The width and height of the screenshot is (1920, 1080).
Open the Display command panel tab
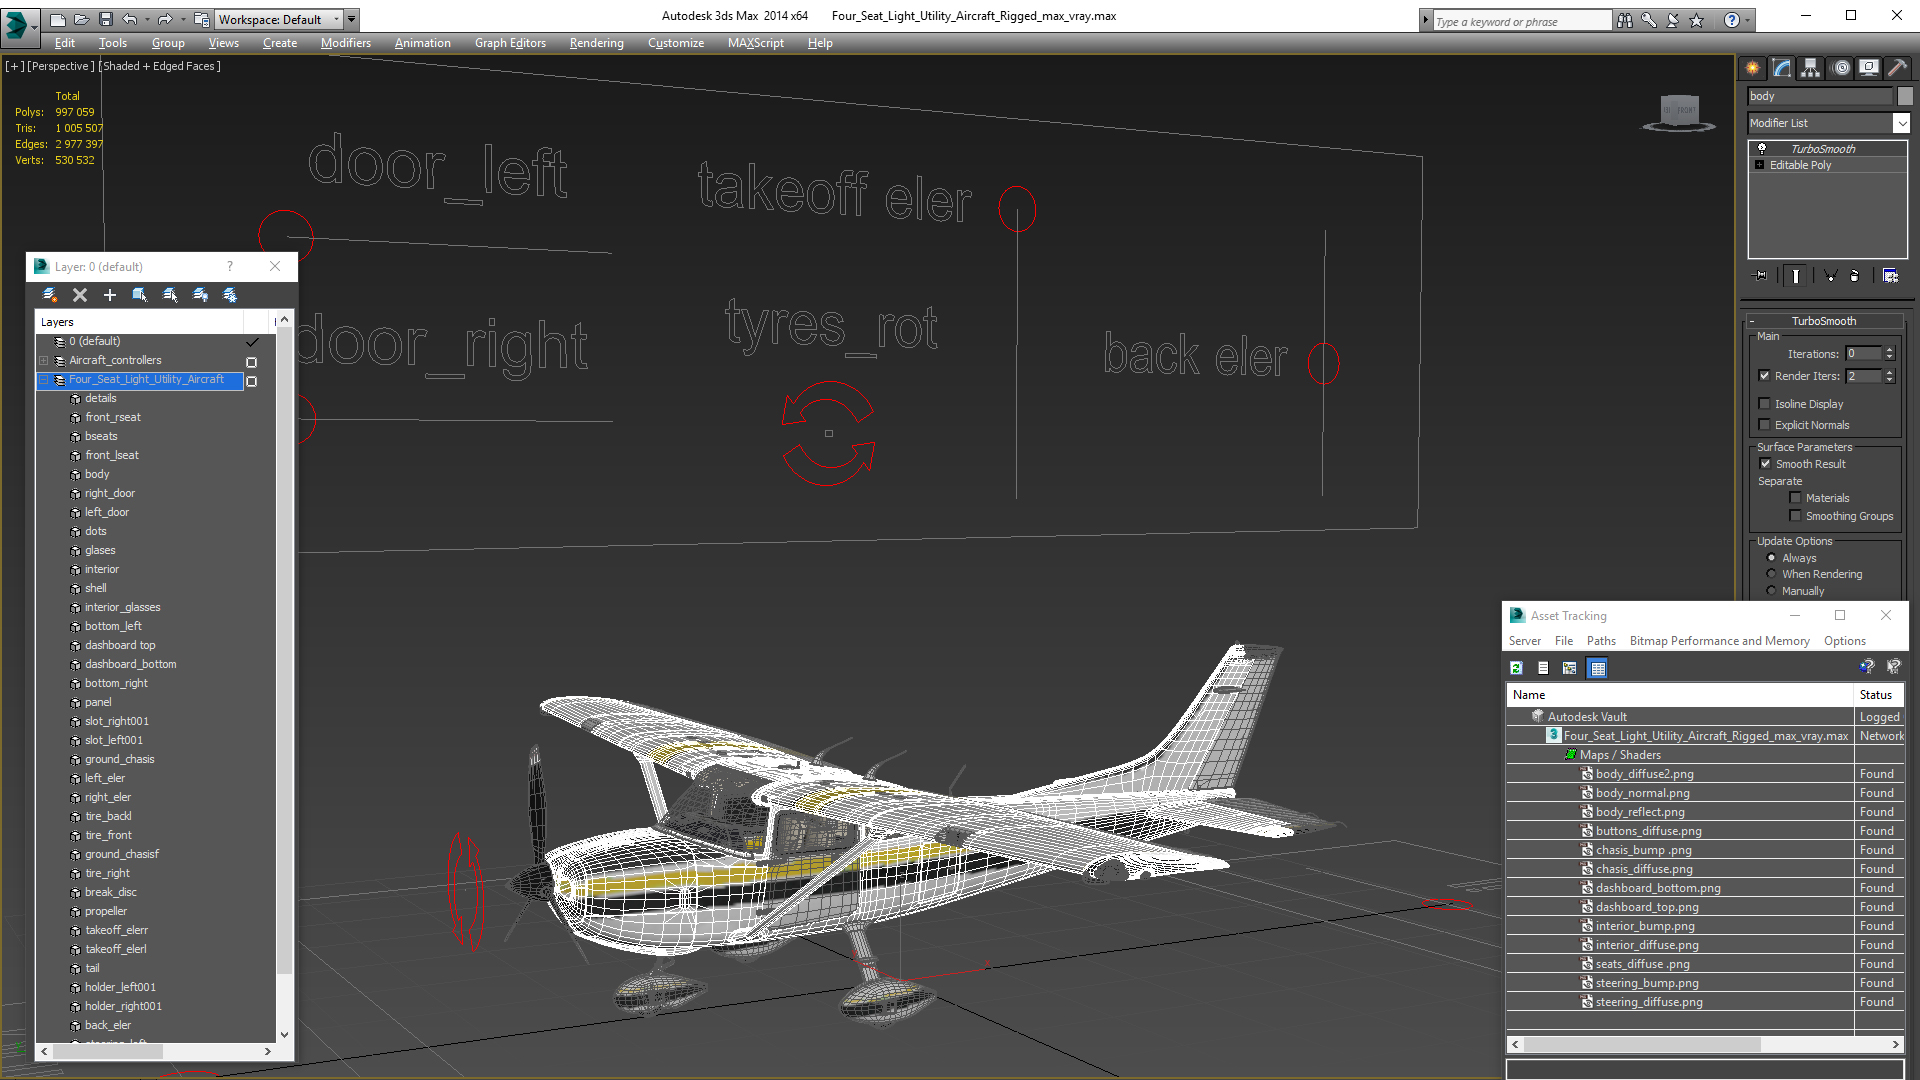(x=1869, y=68)
